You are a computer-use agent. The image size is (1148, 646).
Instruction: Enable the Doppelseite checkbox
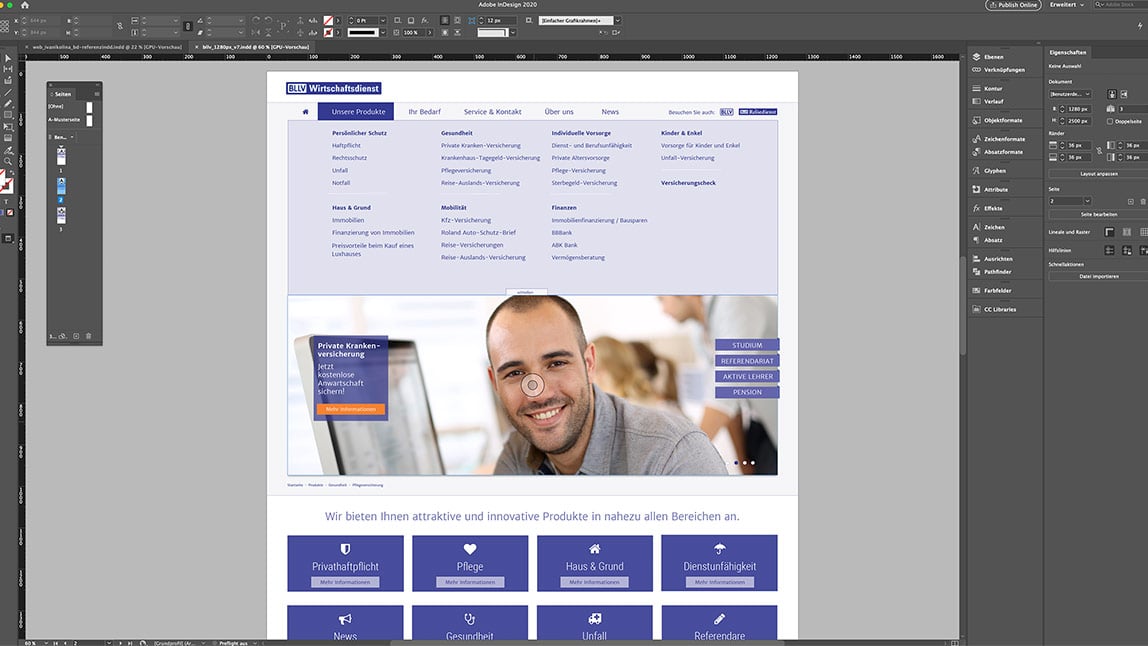(1109, 121)
